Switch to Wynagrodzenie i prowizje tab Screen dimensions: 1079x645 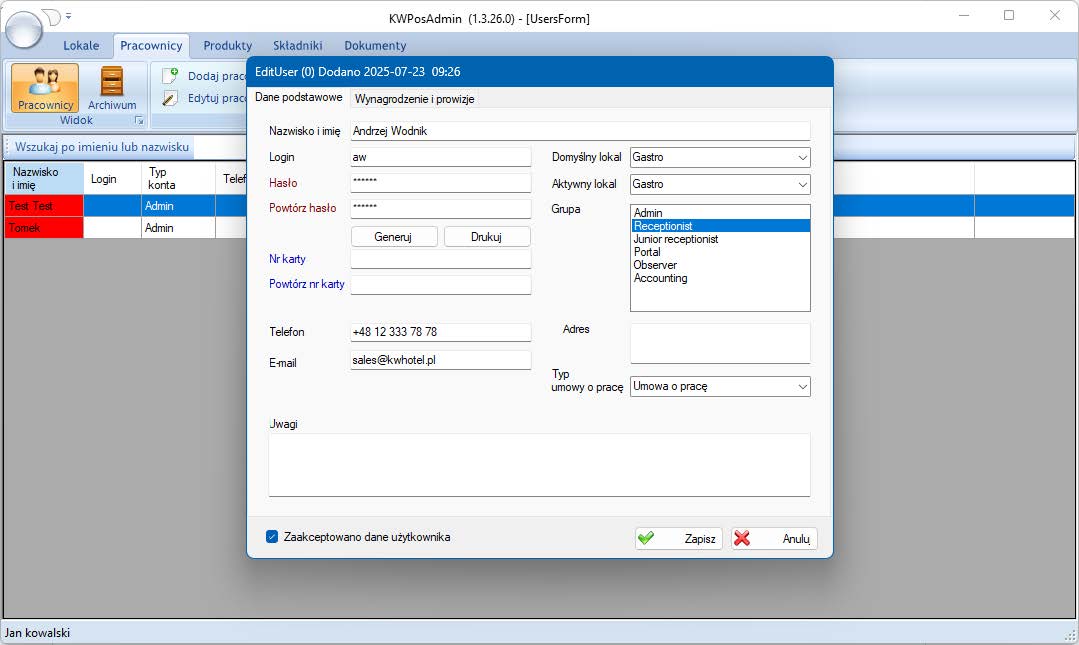415,98
